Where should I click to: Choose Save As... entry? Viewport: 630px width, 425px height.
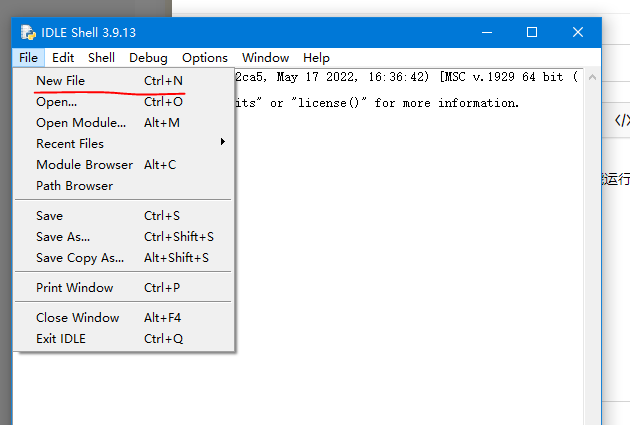tap(124, 237)
